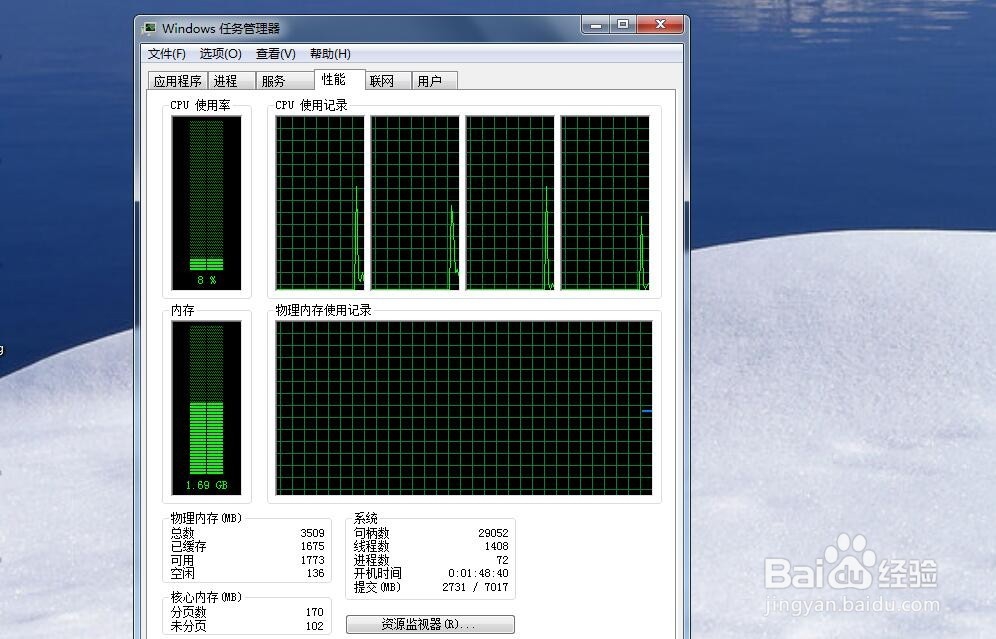996x639 pixels.
Task: Switch to the 应用程序 tab
Action: click(178, 81)
